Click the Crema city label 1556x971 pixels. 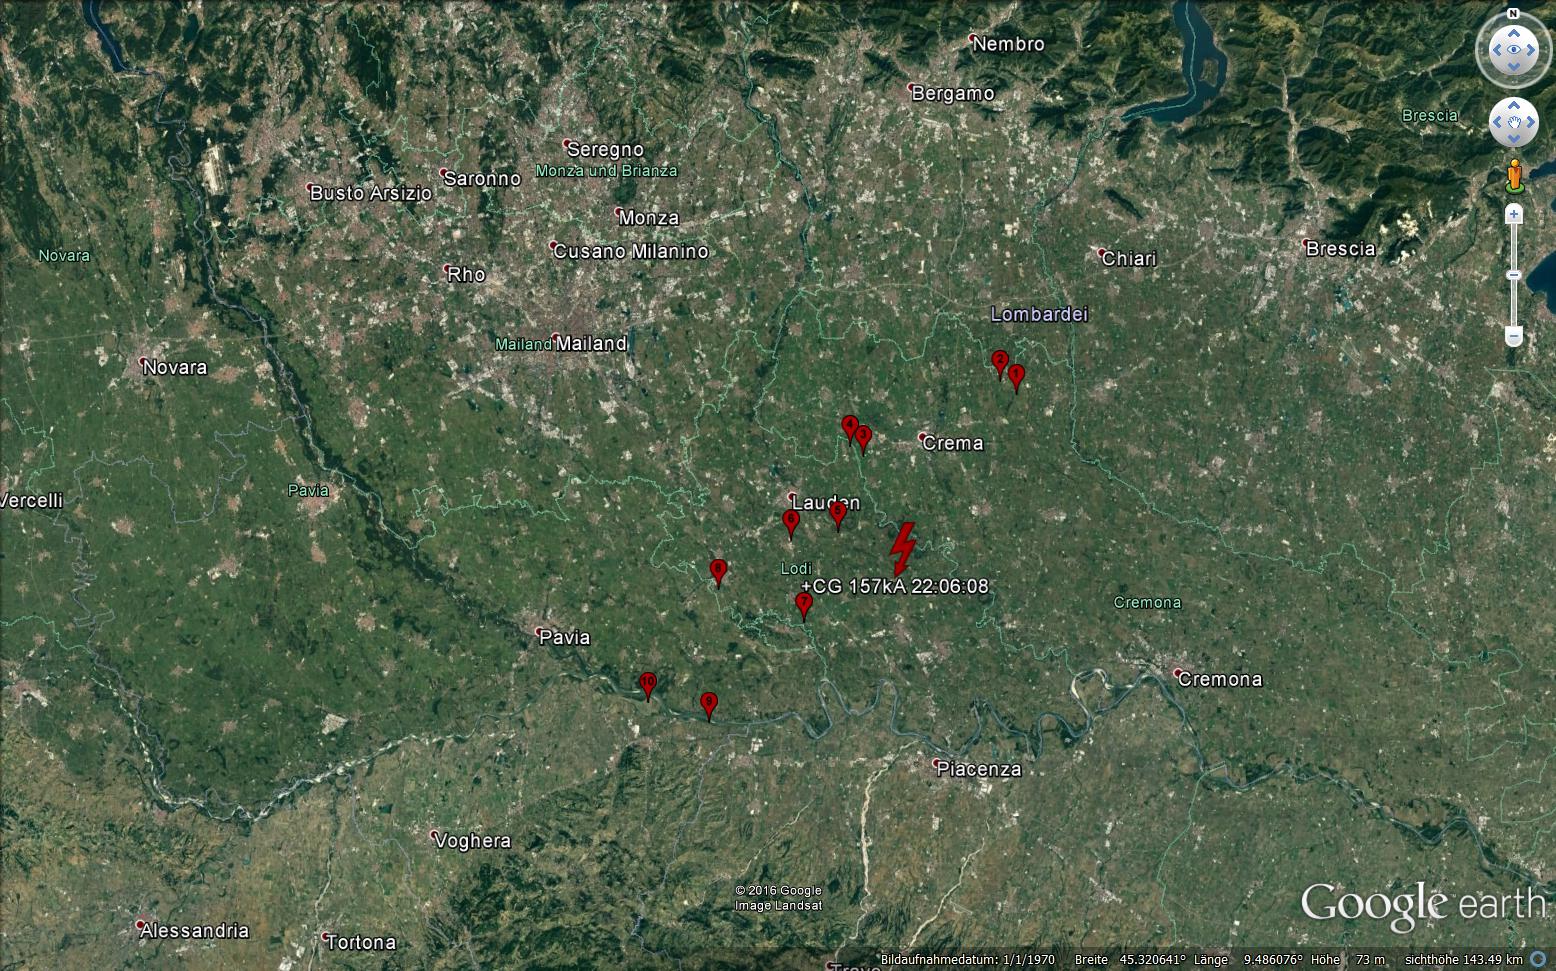point(952,442)
